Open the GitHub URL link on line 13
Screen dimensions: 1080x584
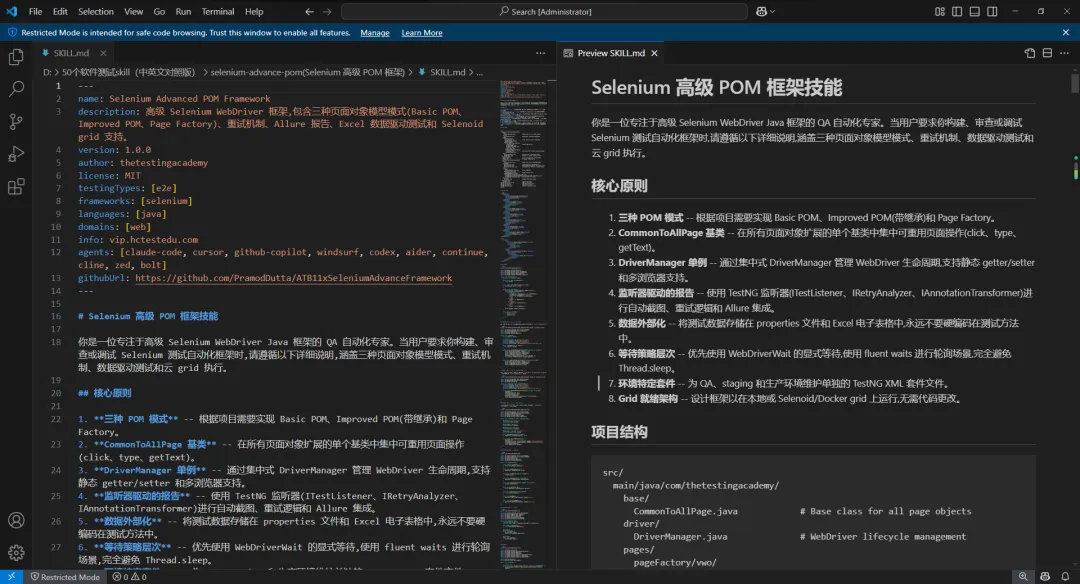click(293, 278)
